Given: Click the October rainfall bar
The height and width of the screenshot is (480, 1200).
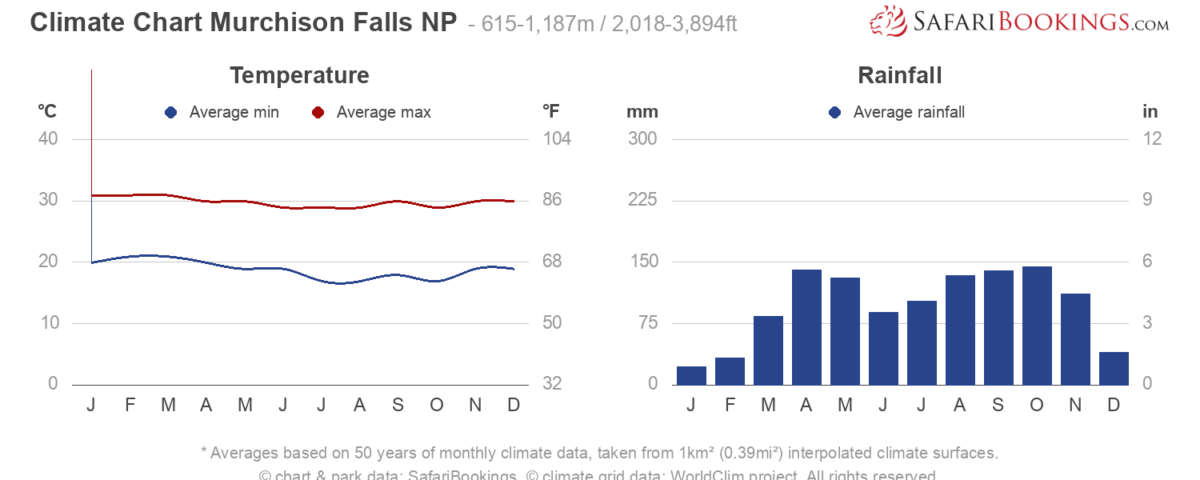Looking at the screenshot, I should tap(1037, 325).
